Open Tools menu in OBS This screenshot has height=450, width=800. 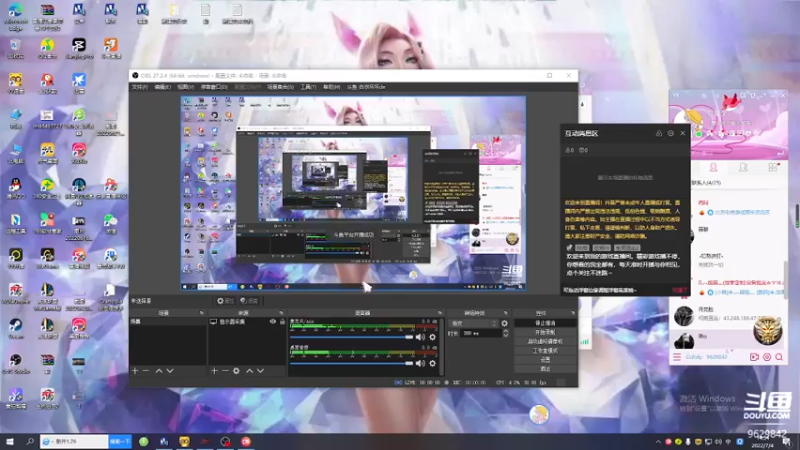308,87
